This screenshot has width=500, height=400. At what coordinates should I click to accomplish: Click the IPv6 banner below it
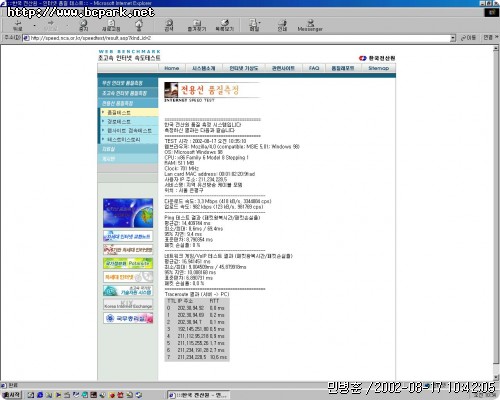point(128,250)
